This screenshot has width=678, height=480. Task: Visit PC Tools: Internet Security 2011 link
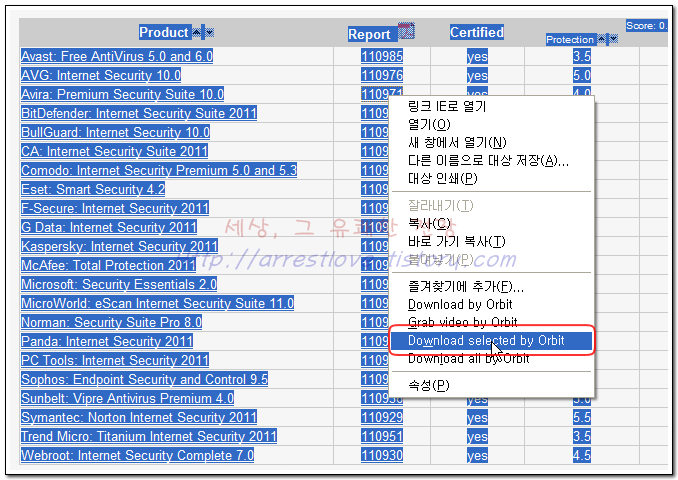point(115,360)
